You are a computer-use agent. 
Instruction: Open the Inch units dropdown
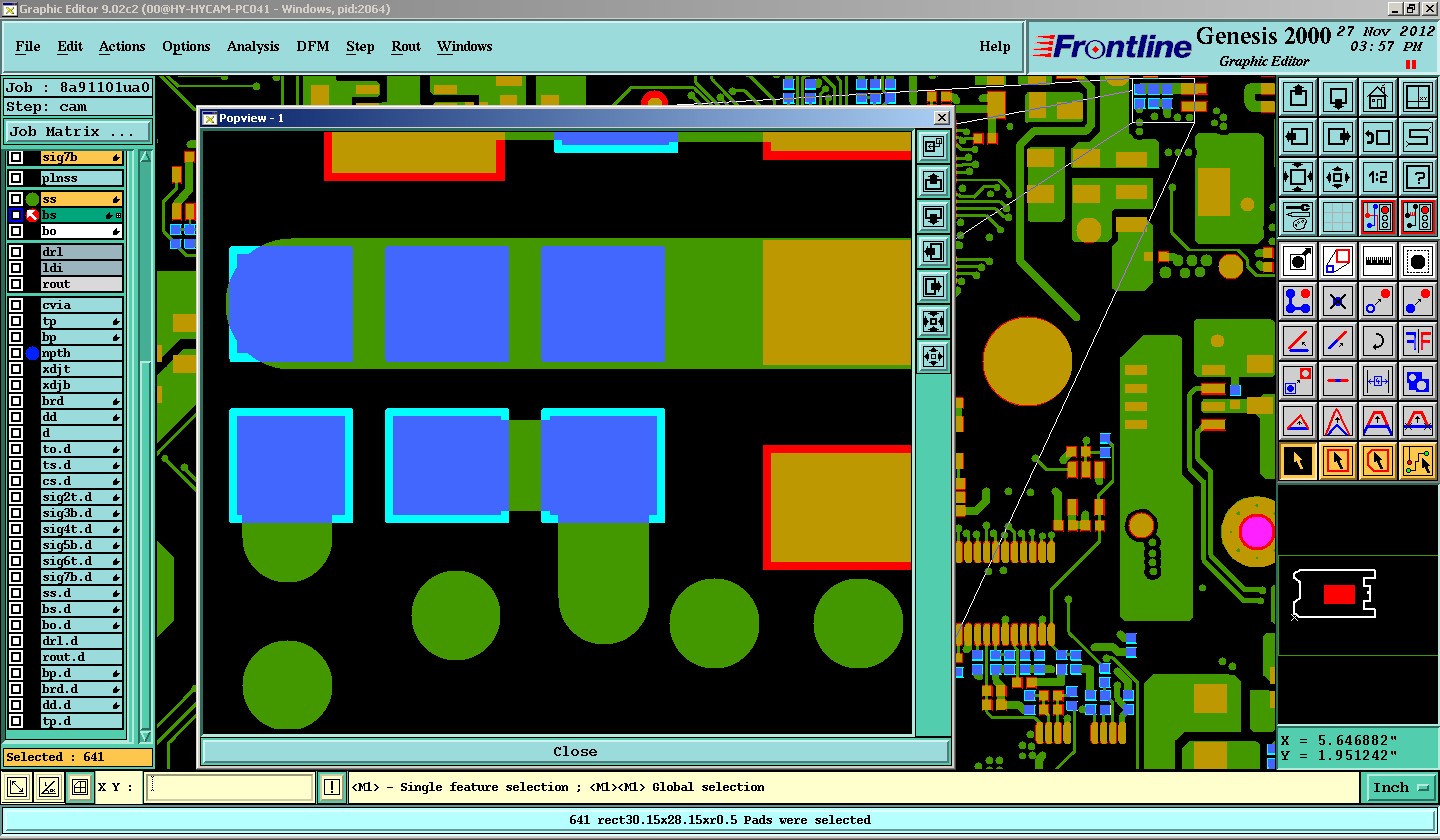1399,788
